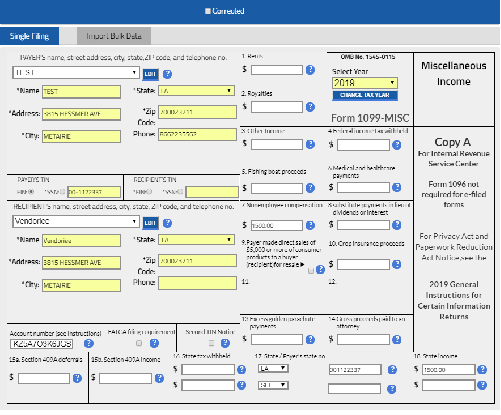The width and height of the screenshot is (501, 415).
Task: Click the Change Tax Year button
Action: click(365, 95)
